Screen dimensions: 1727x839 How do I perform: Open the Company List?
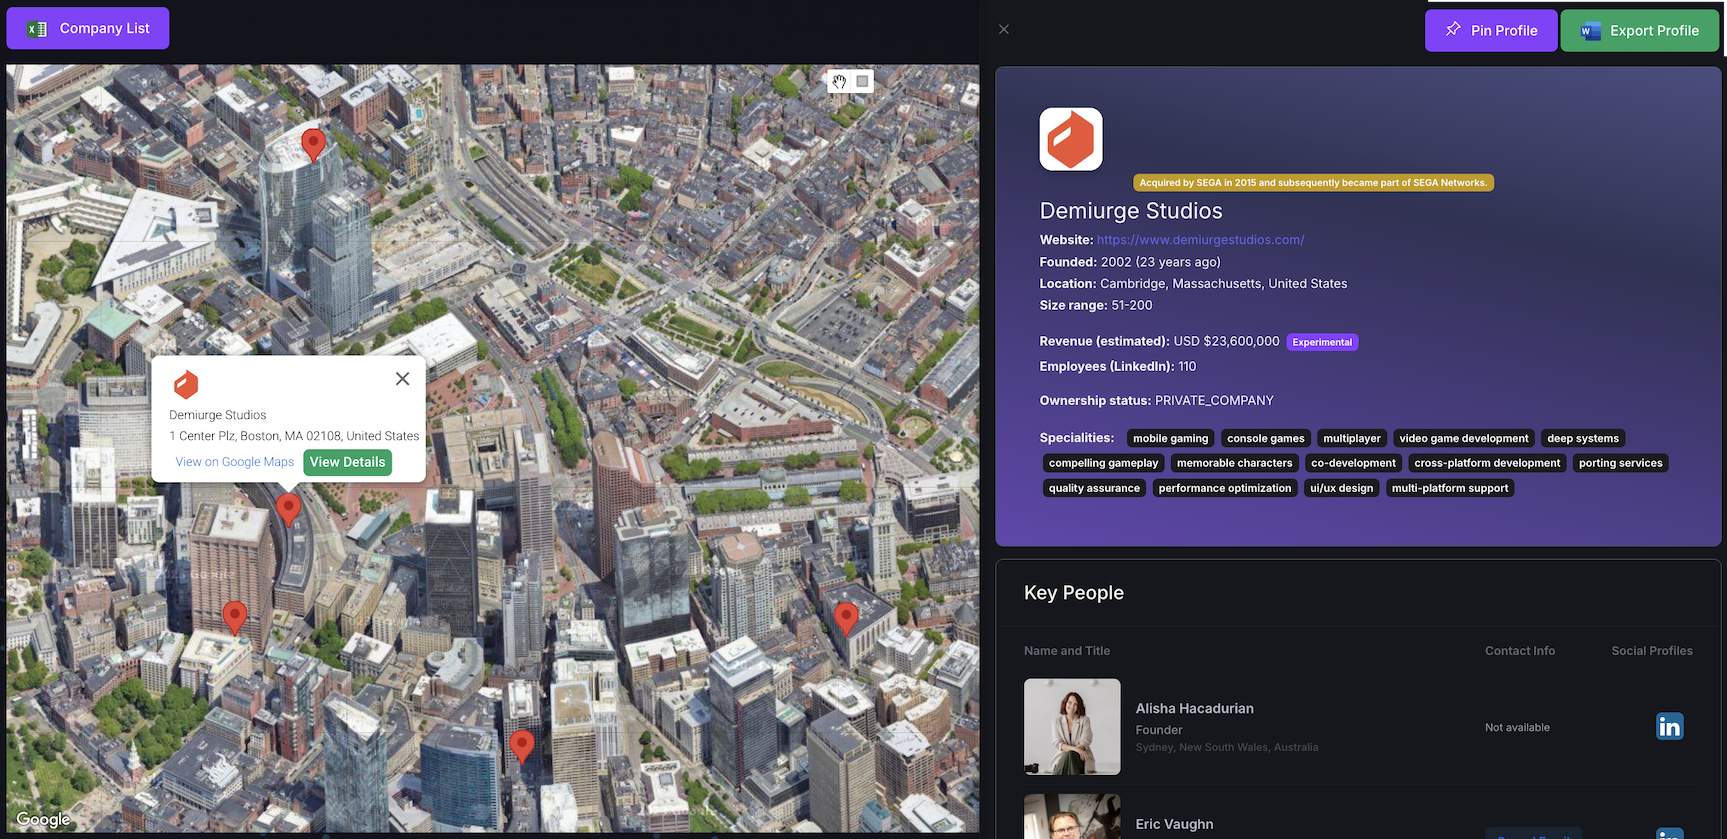[x=88, y=28]
